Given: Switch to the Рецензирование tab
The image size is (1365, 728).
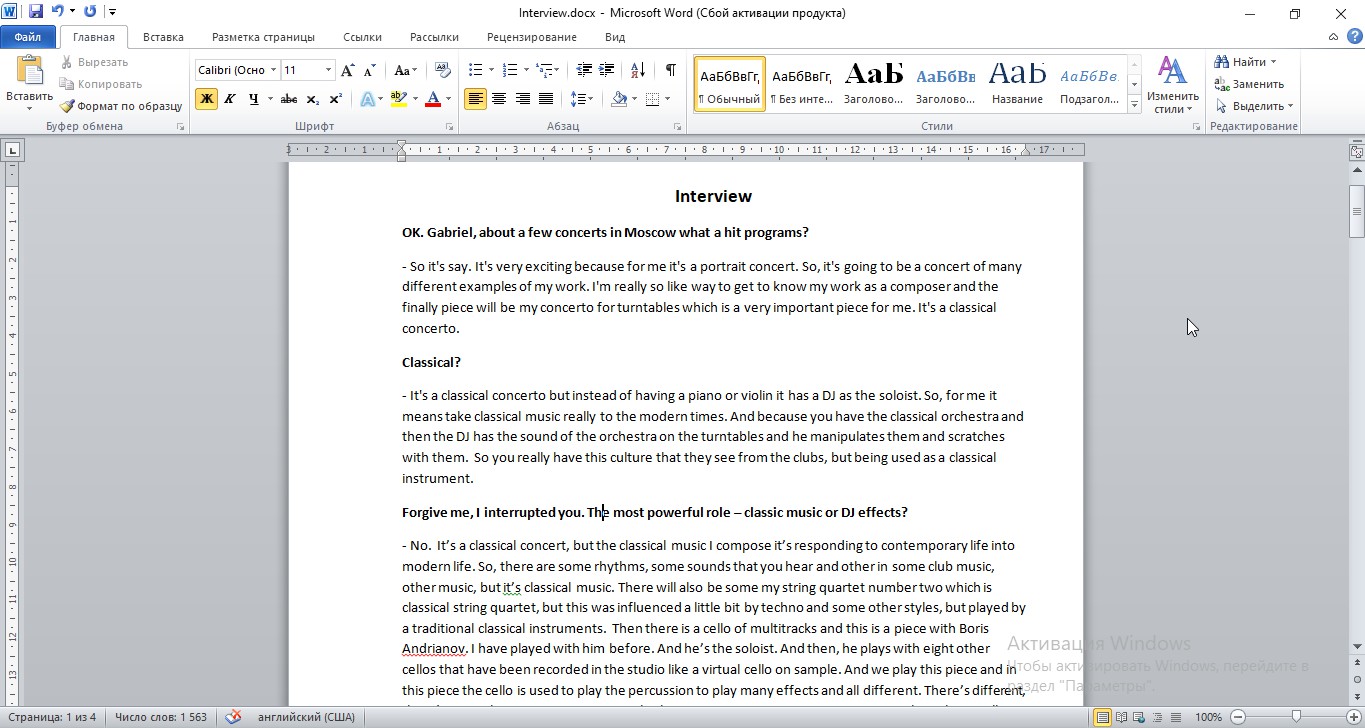Looking at the screenshot, I should tap(532, 37).
